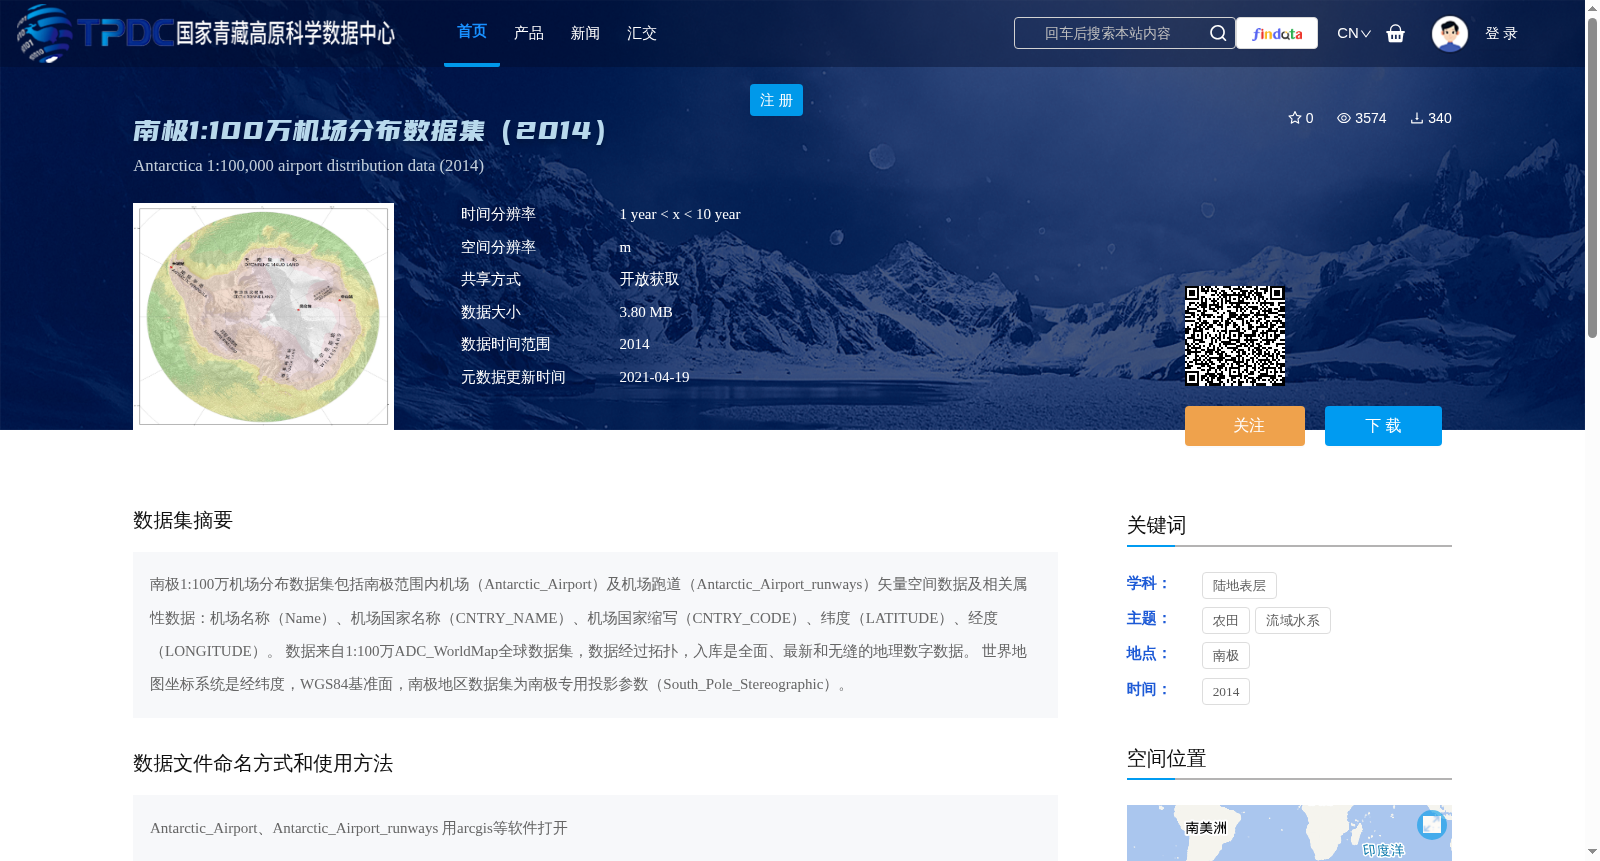
Task: Select the 2014 time tag
Action: [1225, 692]
